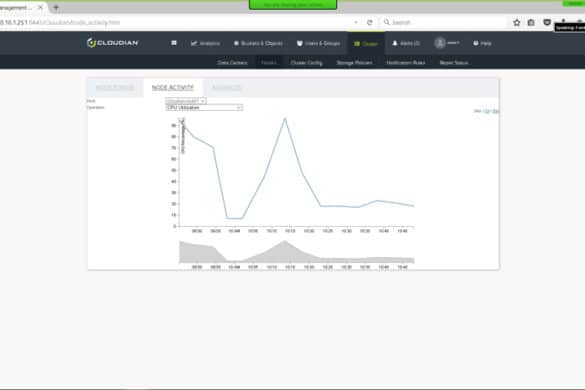Bookmark this page with the star
Screen dimensions: 585x390
coord(516,23)
